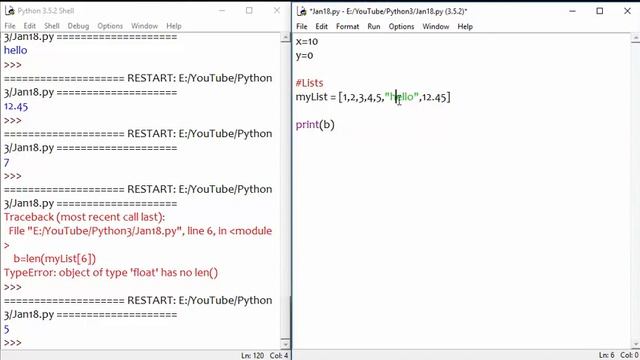640x360 pixels.
Task: Click the Traceback line in shell
Action: (x=84, y=217)
